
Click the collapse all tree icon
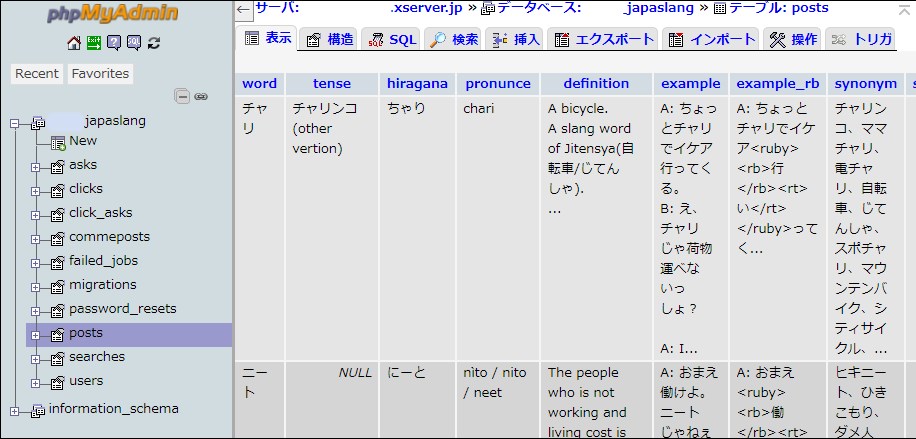coord(182,96)
